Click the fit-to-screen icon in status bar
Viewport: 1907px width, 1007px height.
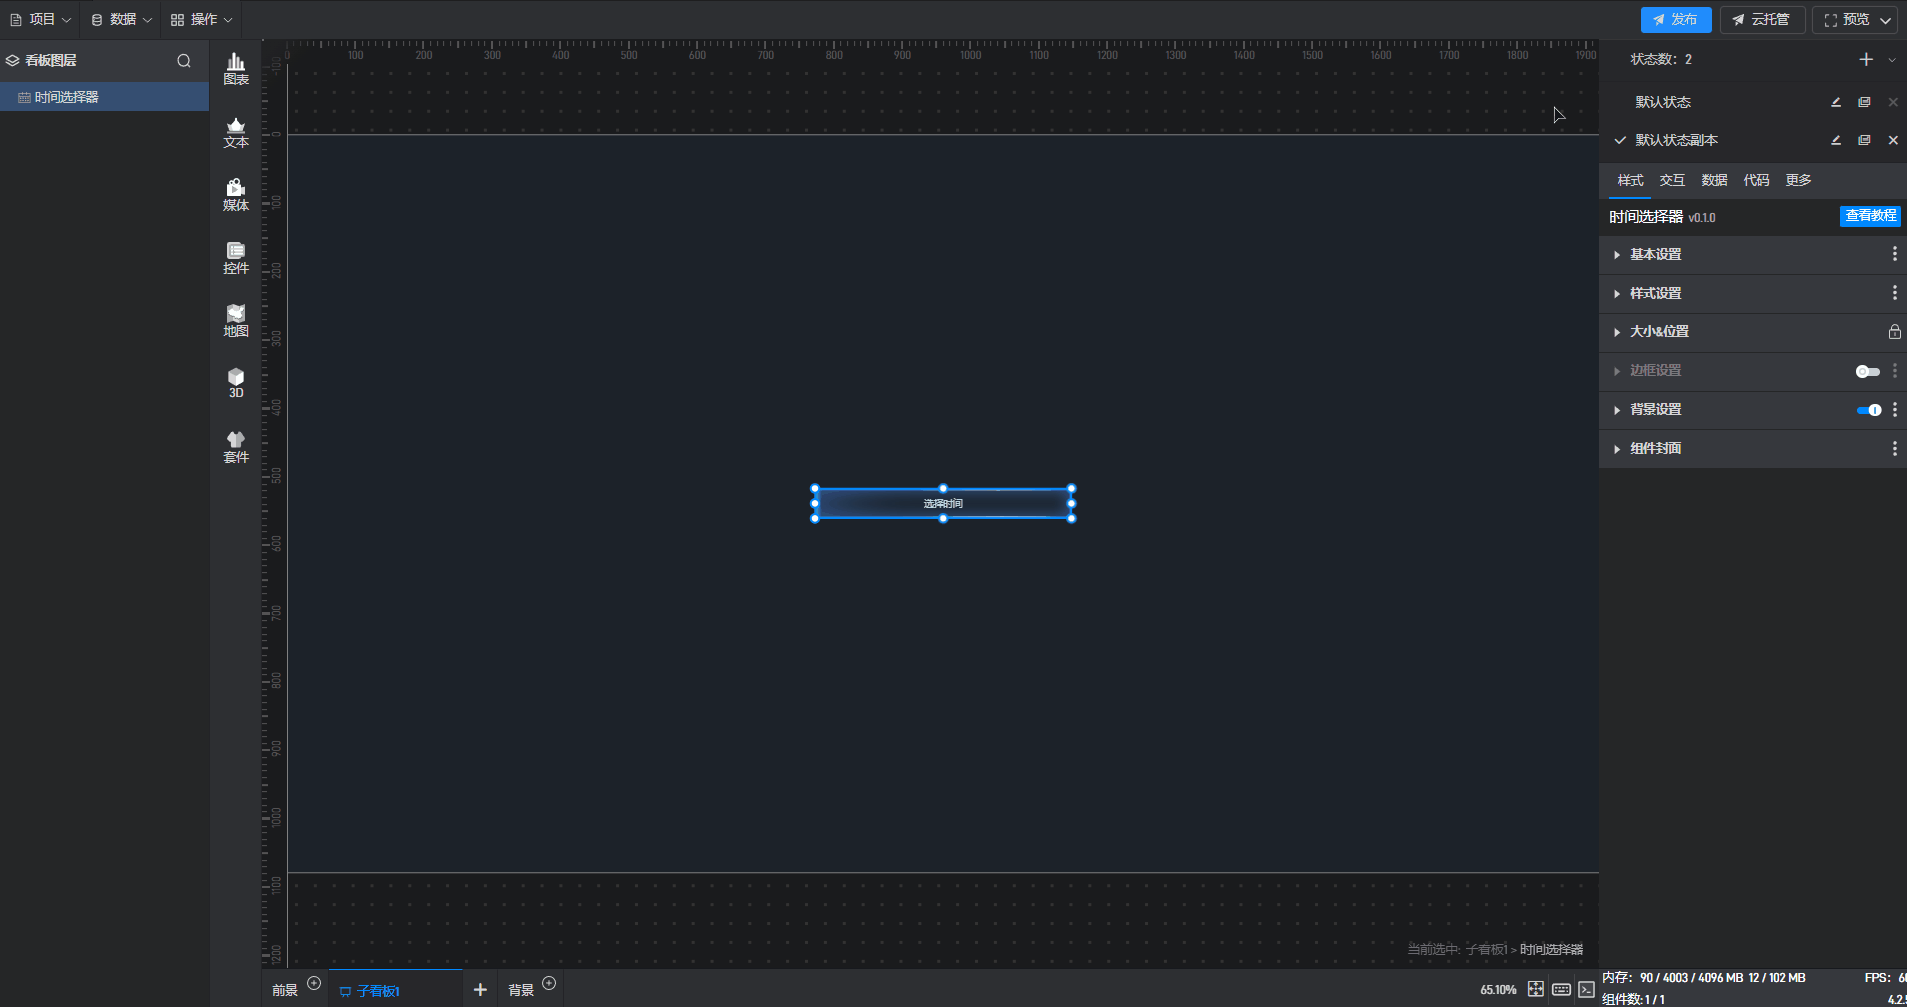[x=1536, y=989]
